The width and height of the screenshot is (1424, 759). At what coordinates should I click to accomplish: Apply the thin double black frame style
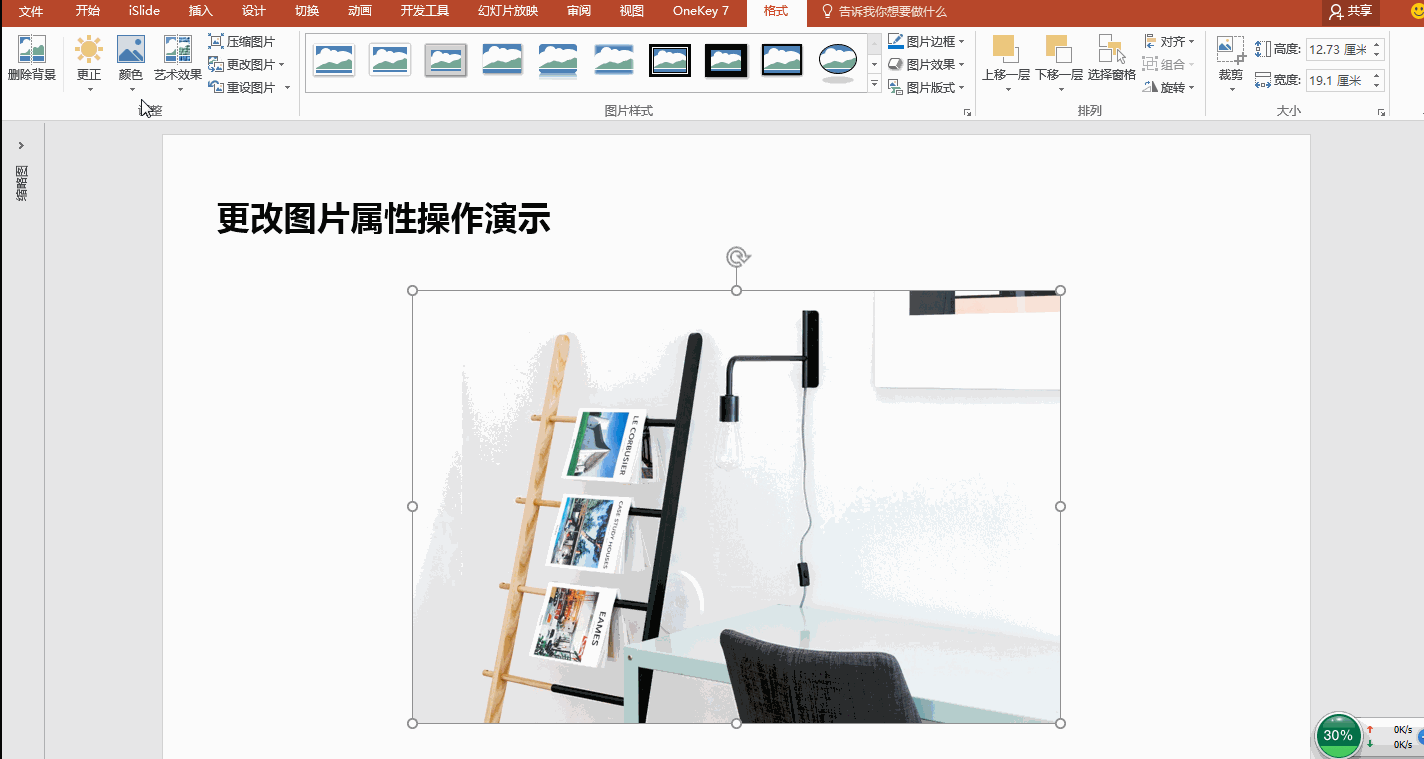[670, 60]
